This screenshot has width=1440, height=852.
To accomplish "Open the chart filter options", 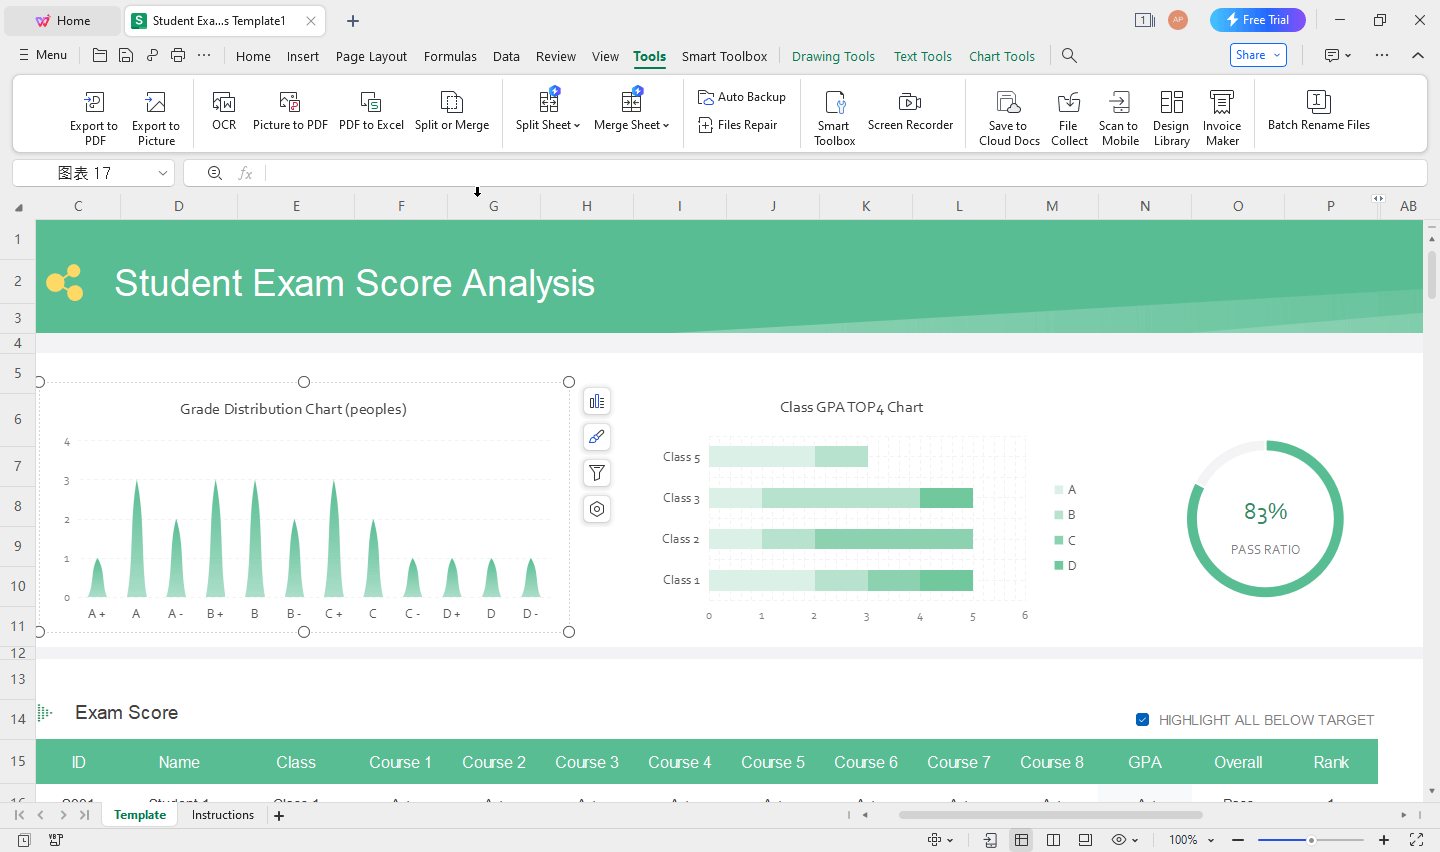I will (597, 473).
